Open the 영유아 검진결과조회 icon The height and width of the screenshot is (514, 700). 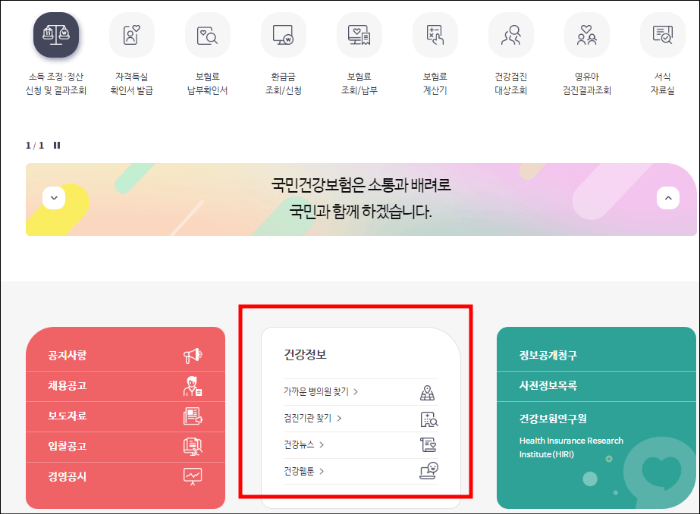(587, 35)
